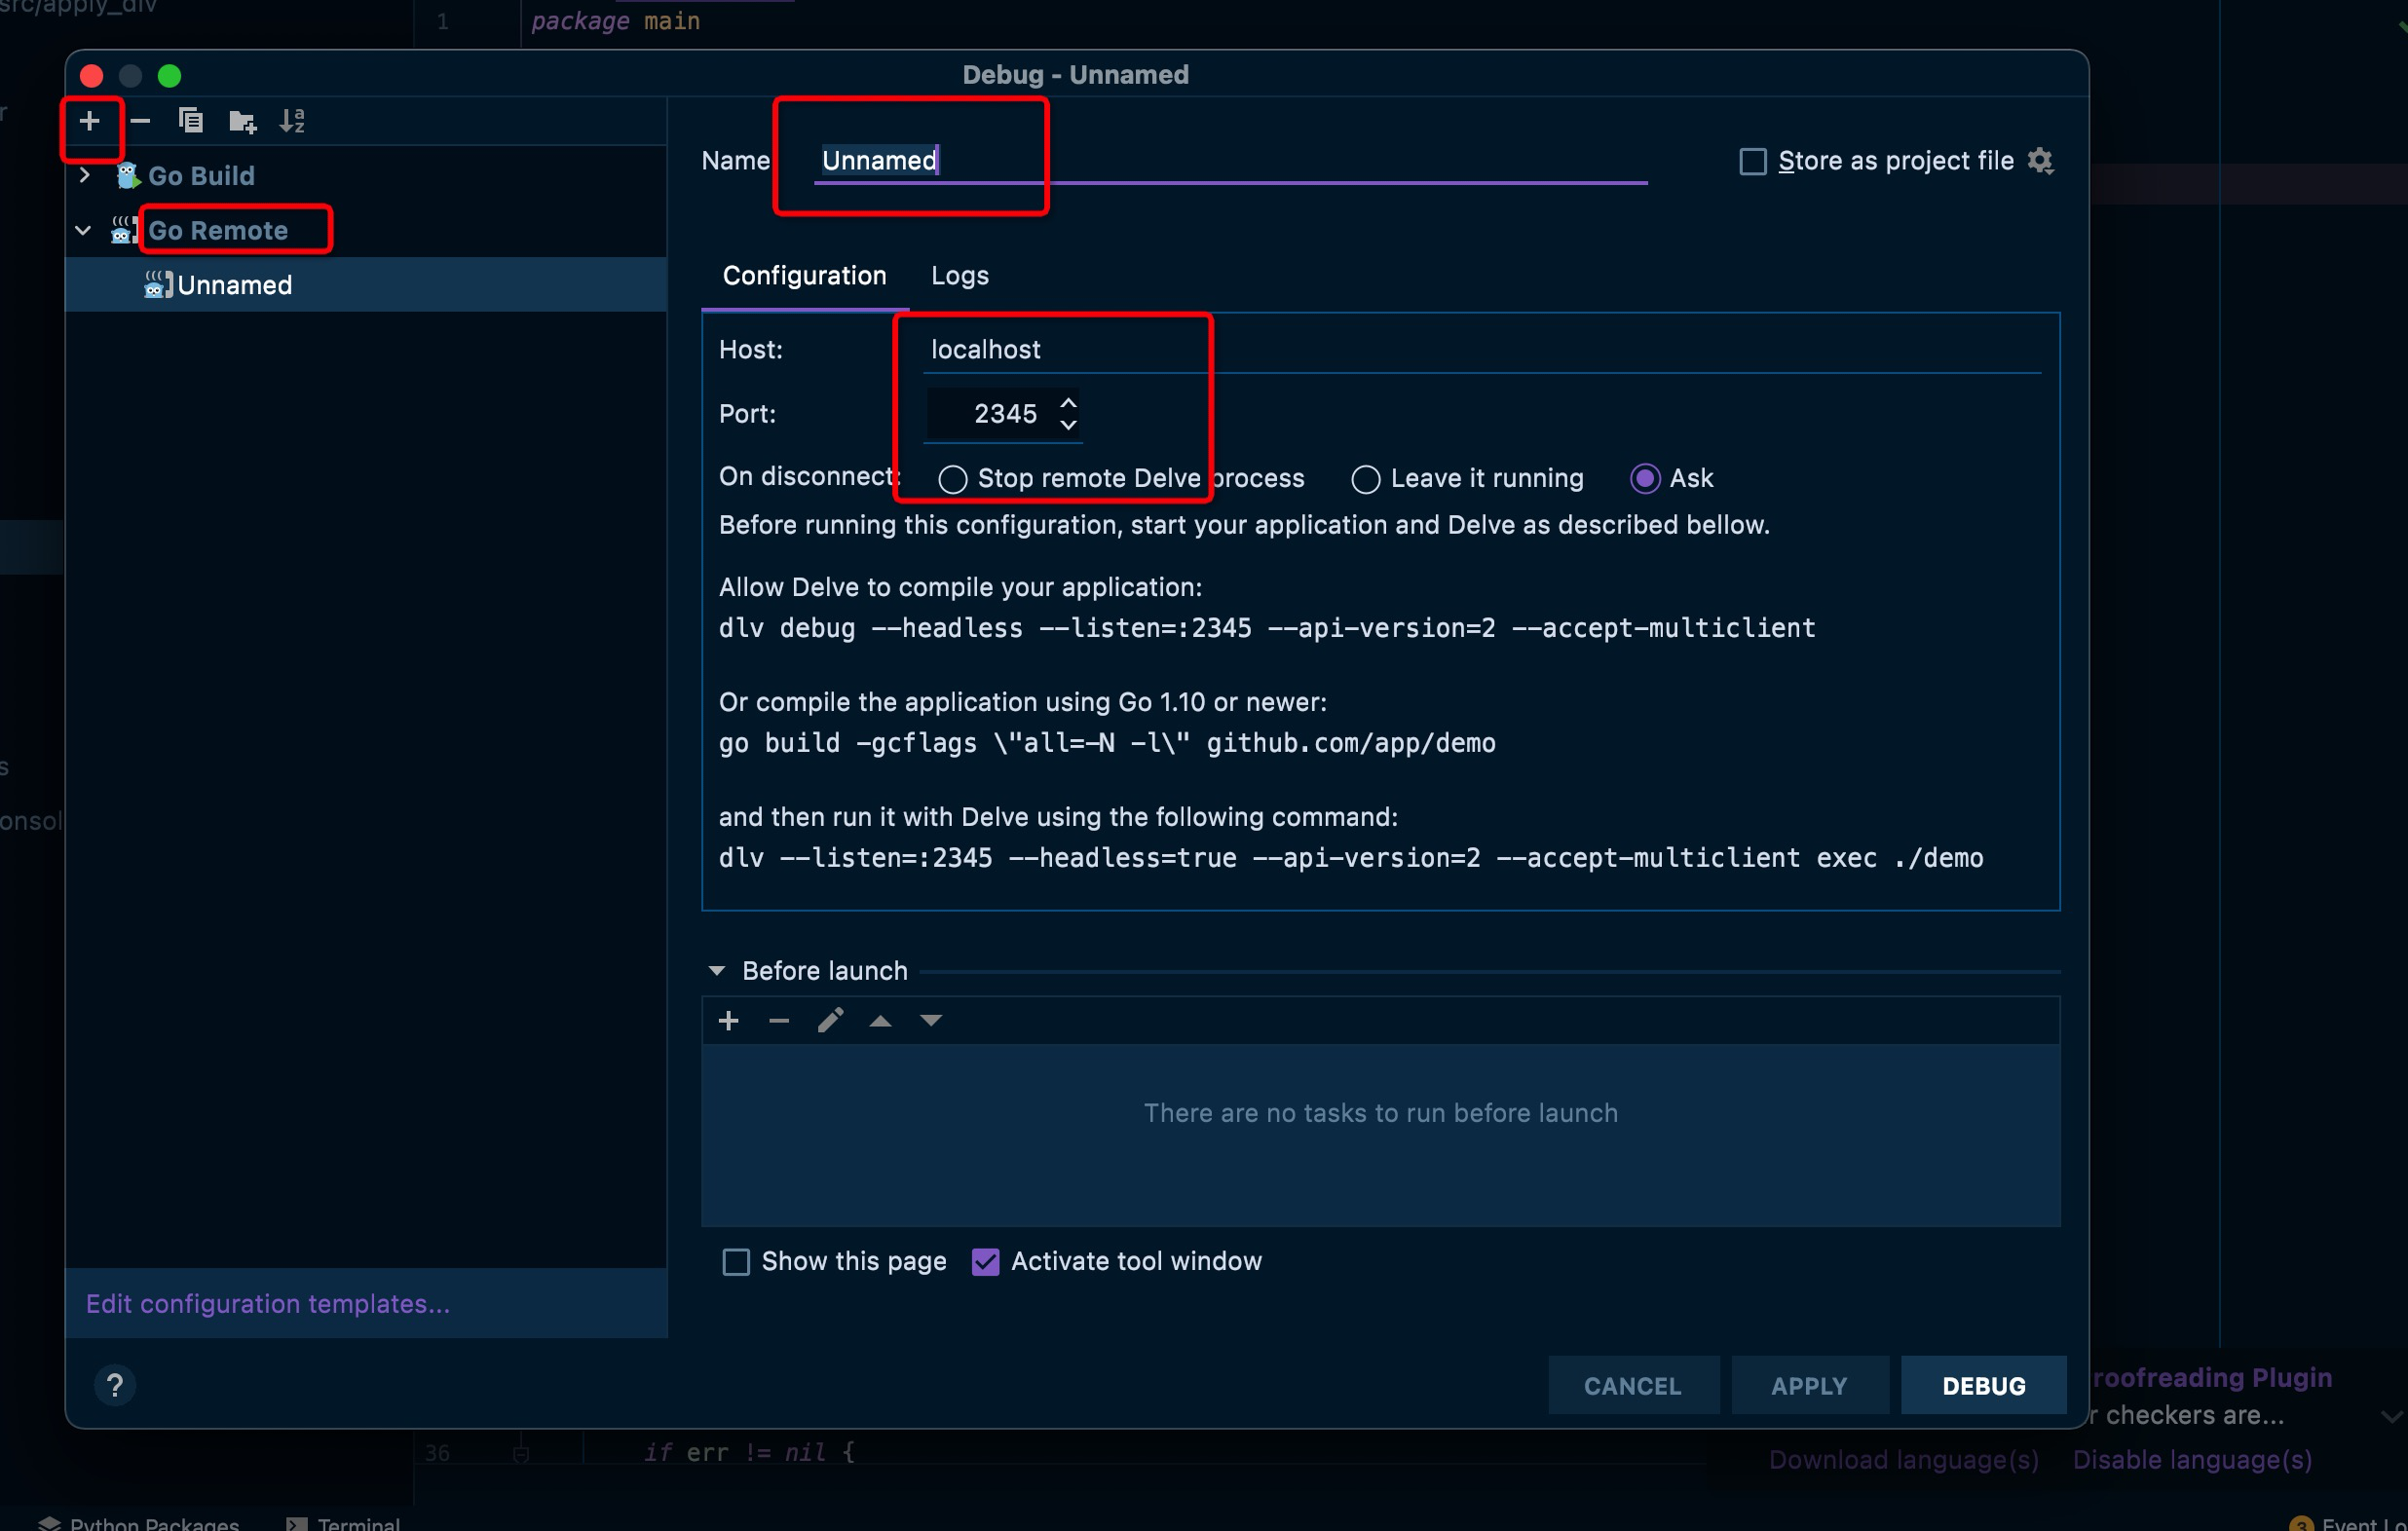Click the help question mark button

(115, 1385)
